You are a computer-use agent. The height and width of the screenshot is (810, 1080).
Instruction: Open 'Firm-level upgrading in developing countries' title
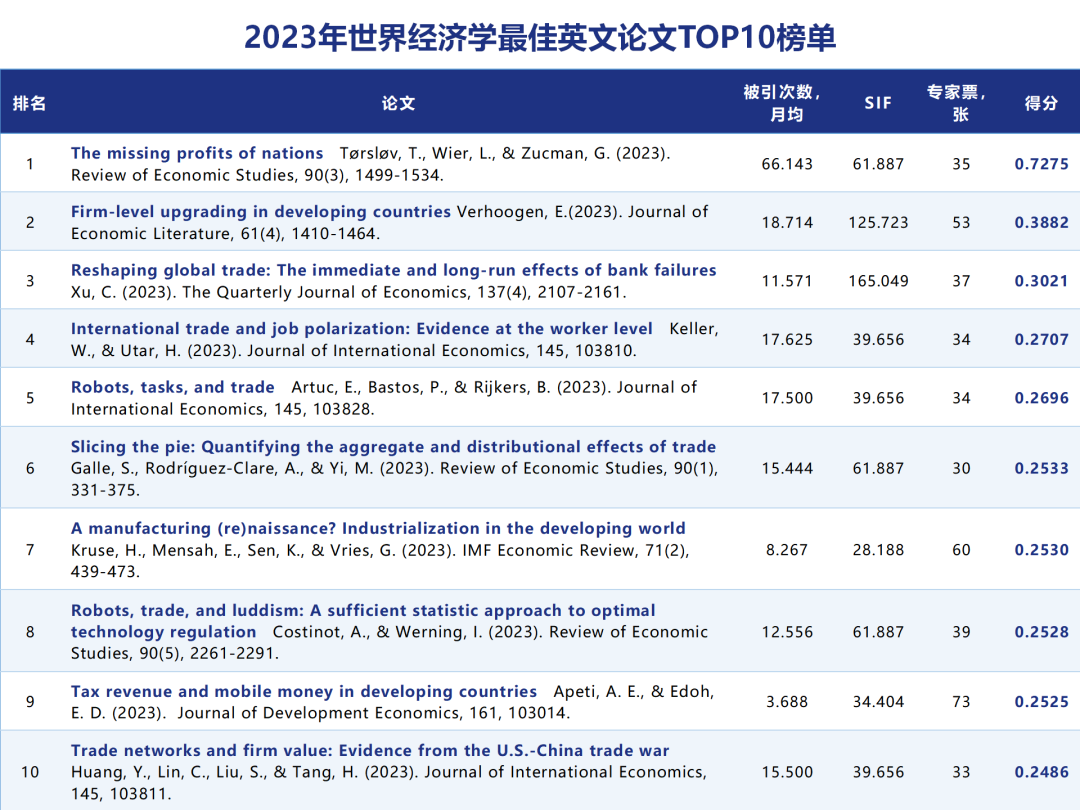coord(261,211)
